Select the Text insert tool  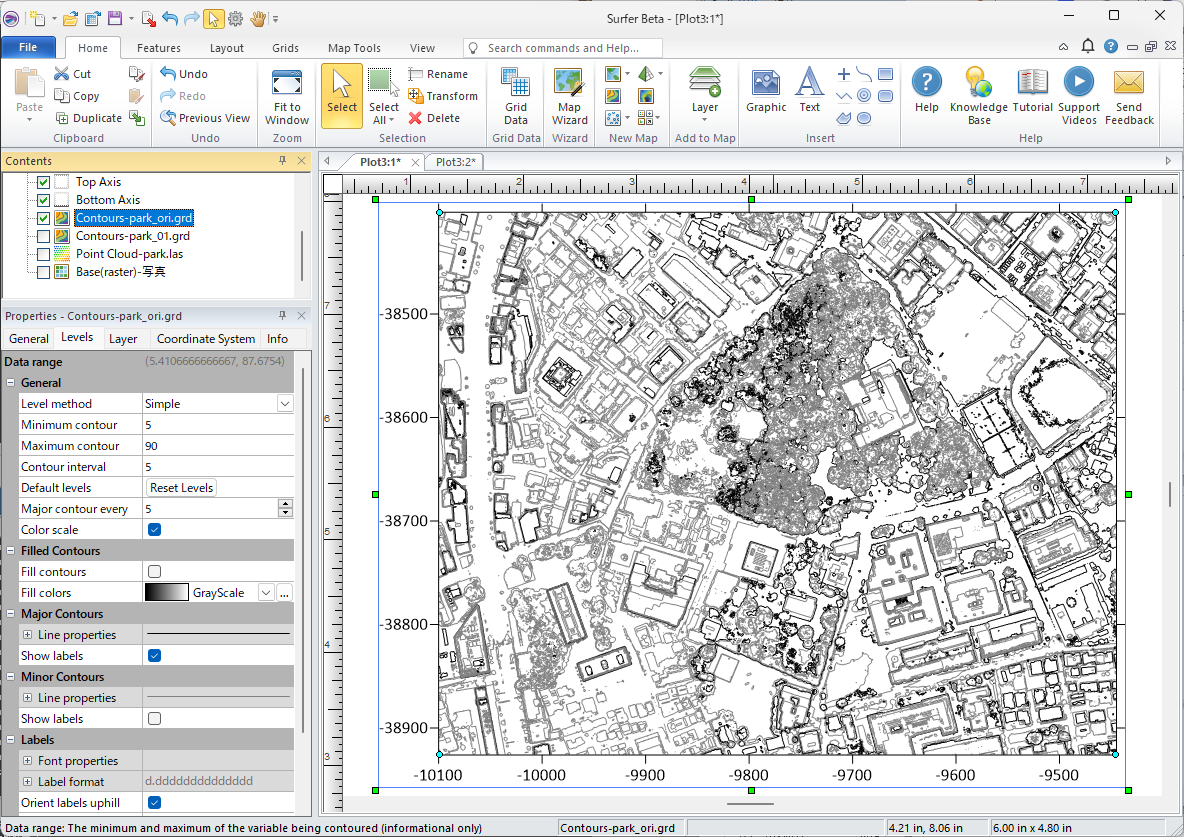pyautogui.click(x=809, y=91)
